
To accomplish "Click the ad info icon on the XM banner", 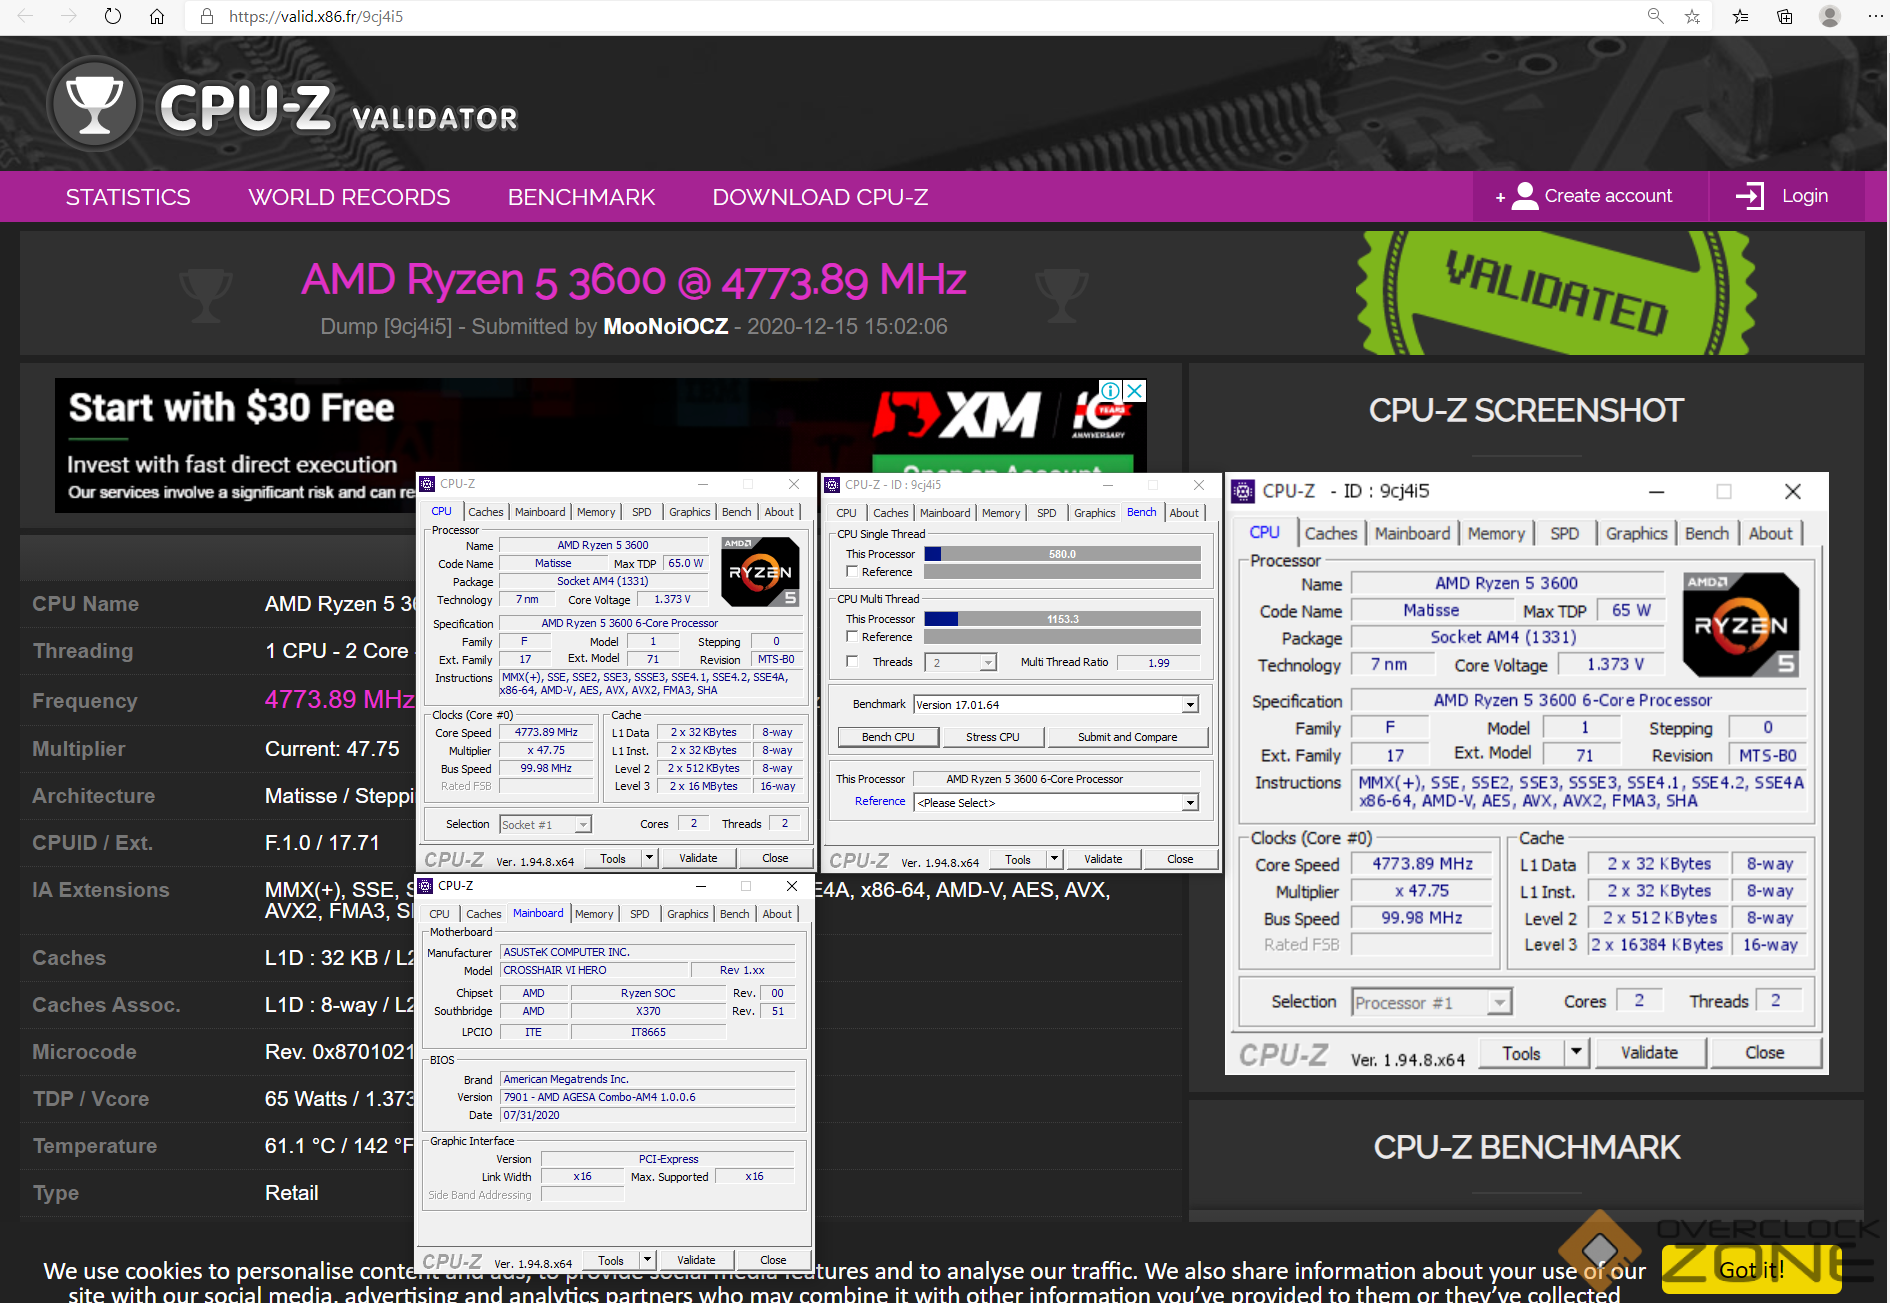I will tap(1110, 390).
